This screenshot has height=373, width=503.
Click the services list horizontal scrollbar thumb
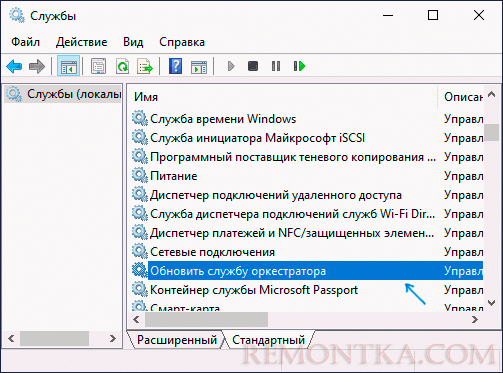[206, 319]
